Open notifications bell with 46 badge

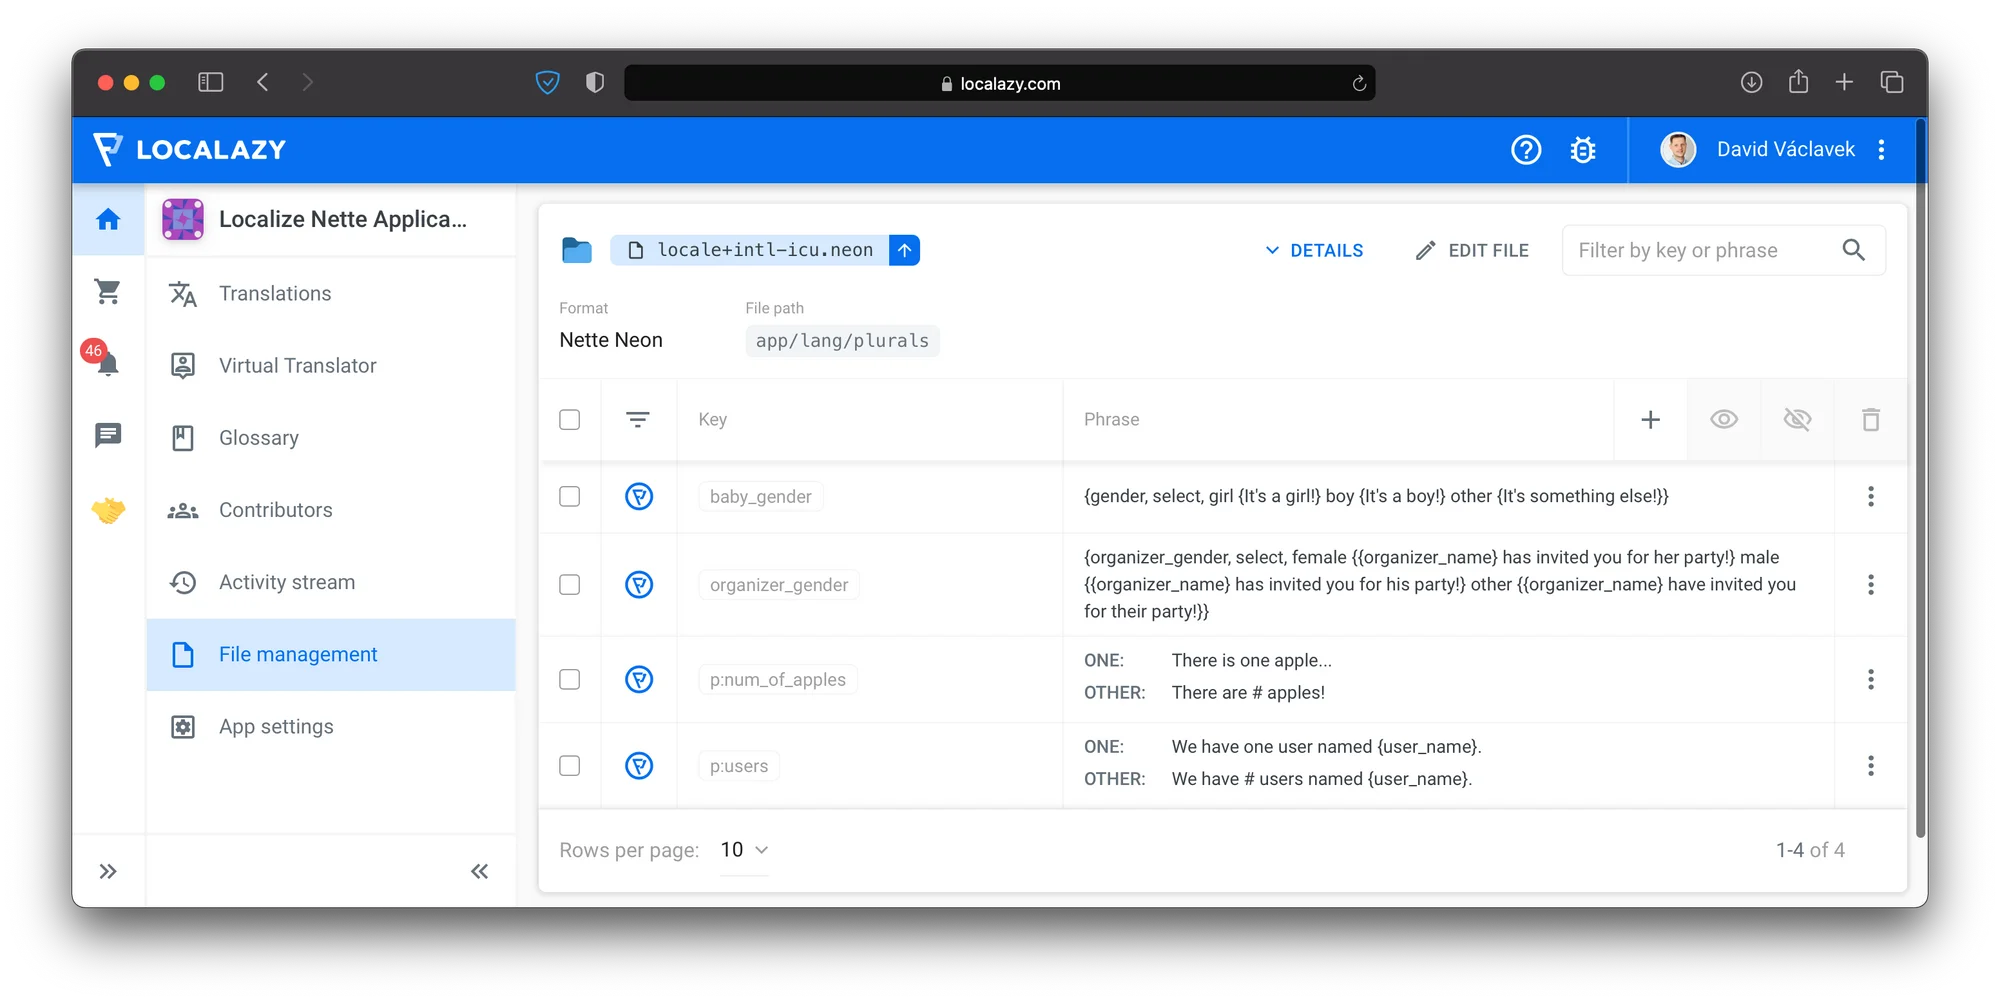107,362
